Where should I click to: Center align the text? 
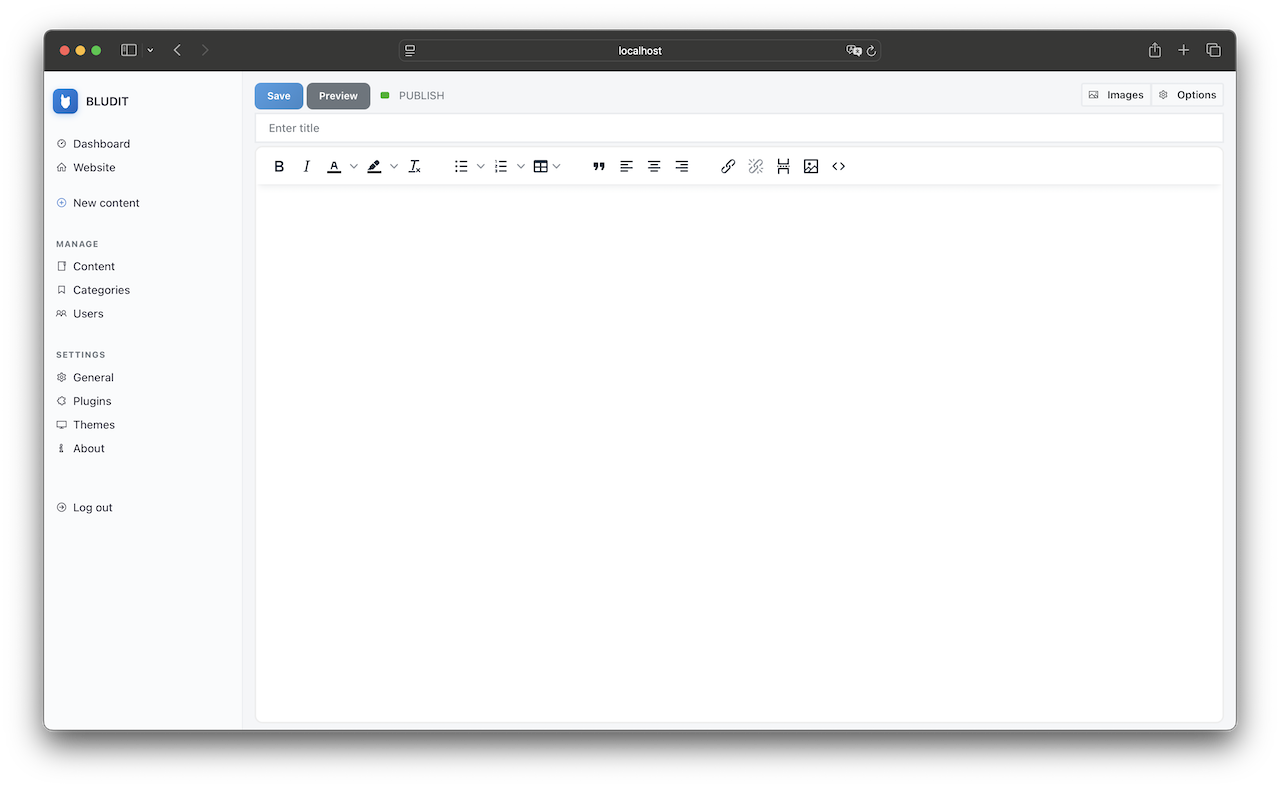(x=654, y=166)
